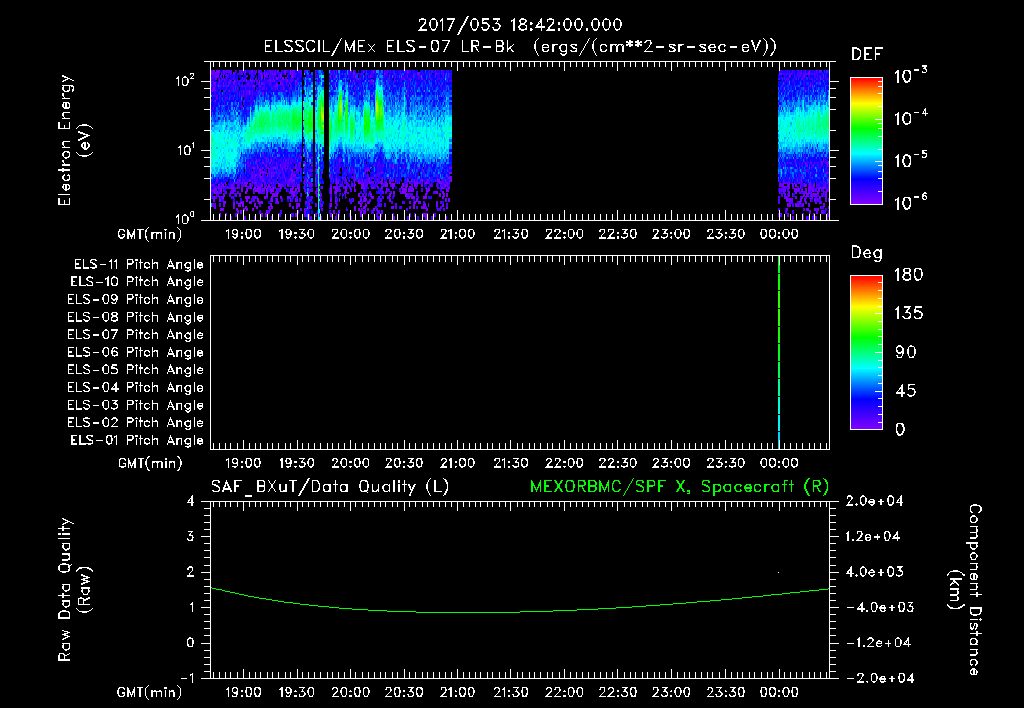Viewport: 1024px width, 708px height.
Task: Click the green MEXORBMC/SPF X, Spacecraft (R) legend
Action: pyautogui.click(x=679, y=487)
